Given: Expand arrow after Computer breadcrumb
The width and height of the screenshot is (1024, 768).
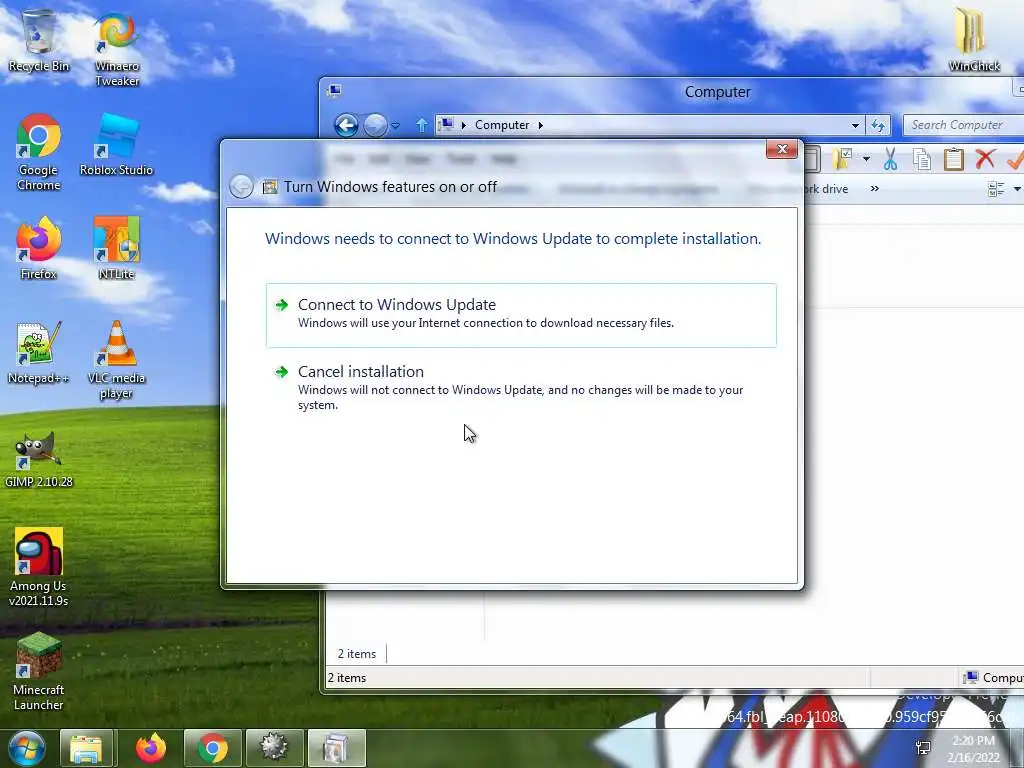Looking at the screenshot, I should coord(541,125).
